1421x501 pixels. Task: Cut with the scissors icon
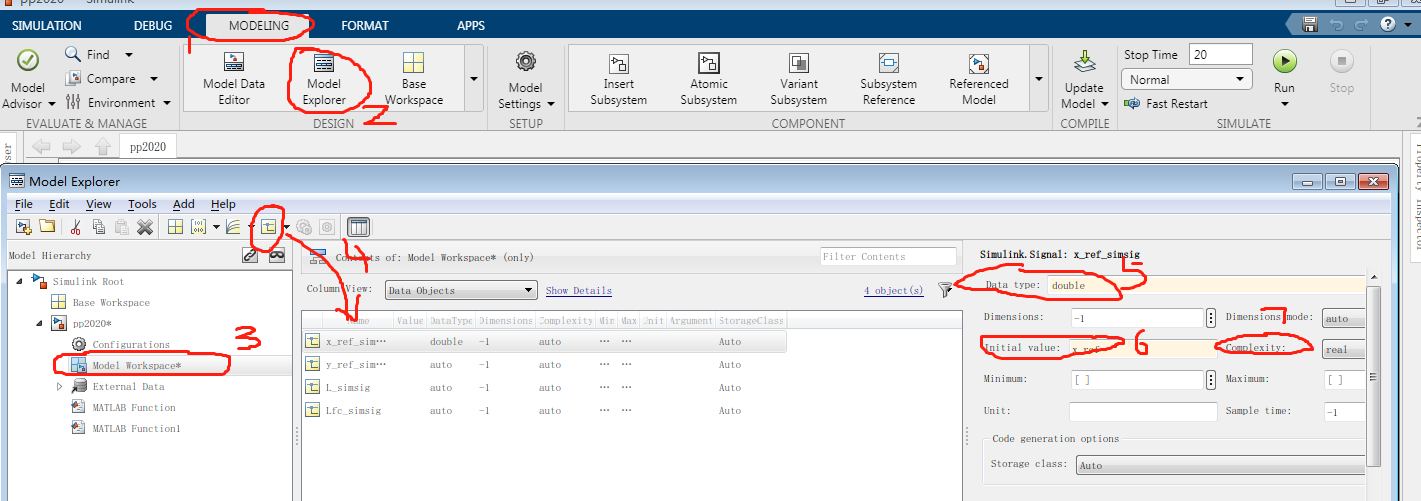[76, 227]
